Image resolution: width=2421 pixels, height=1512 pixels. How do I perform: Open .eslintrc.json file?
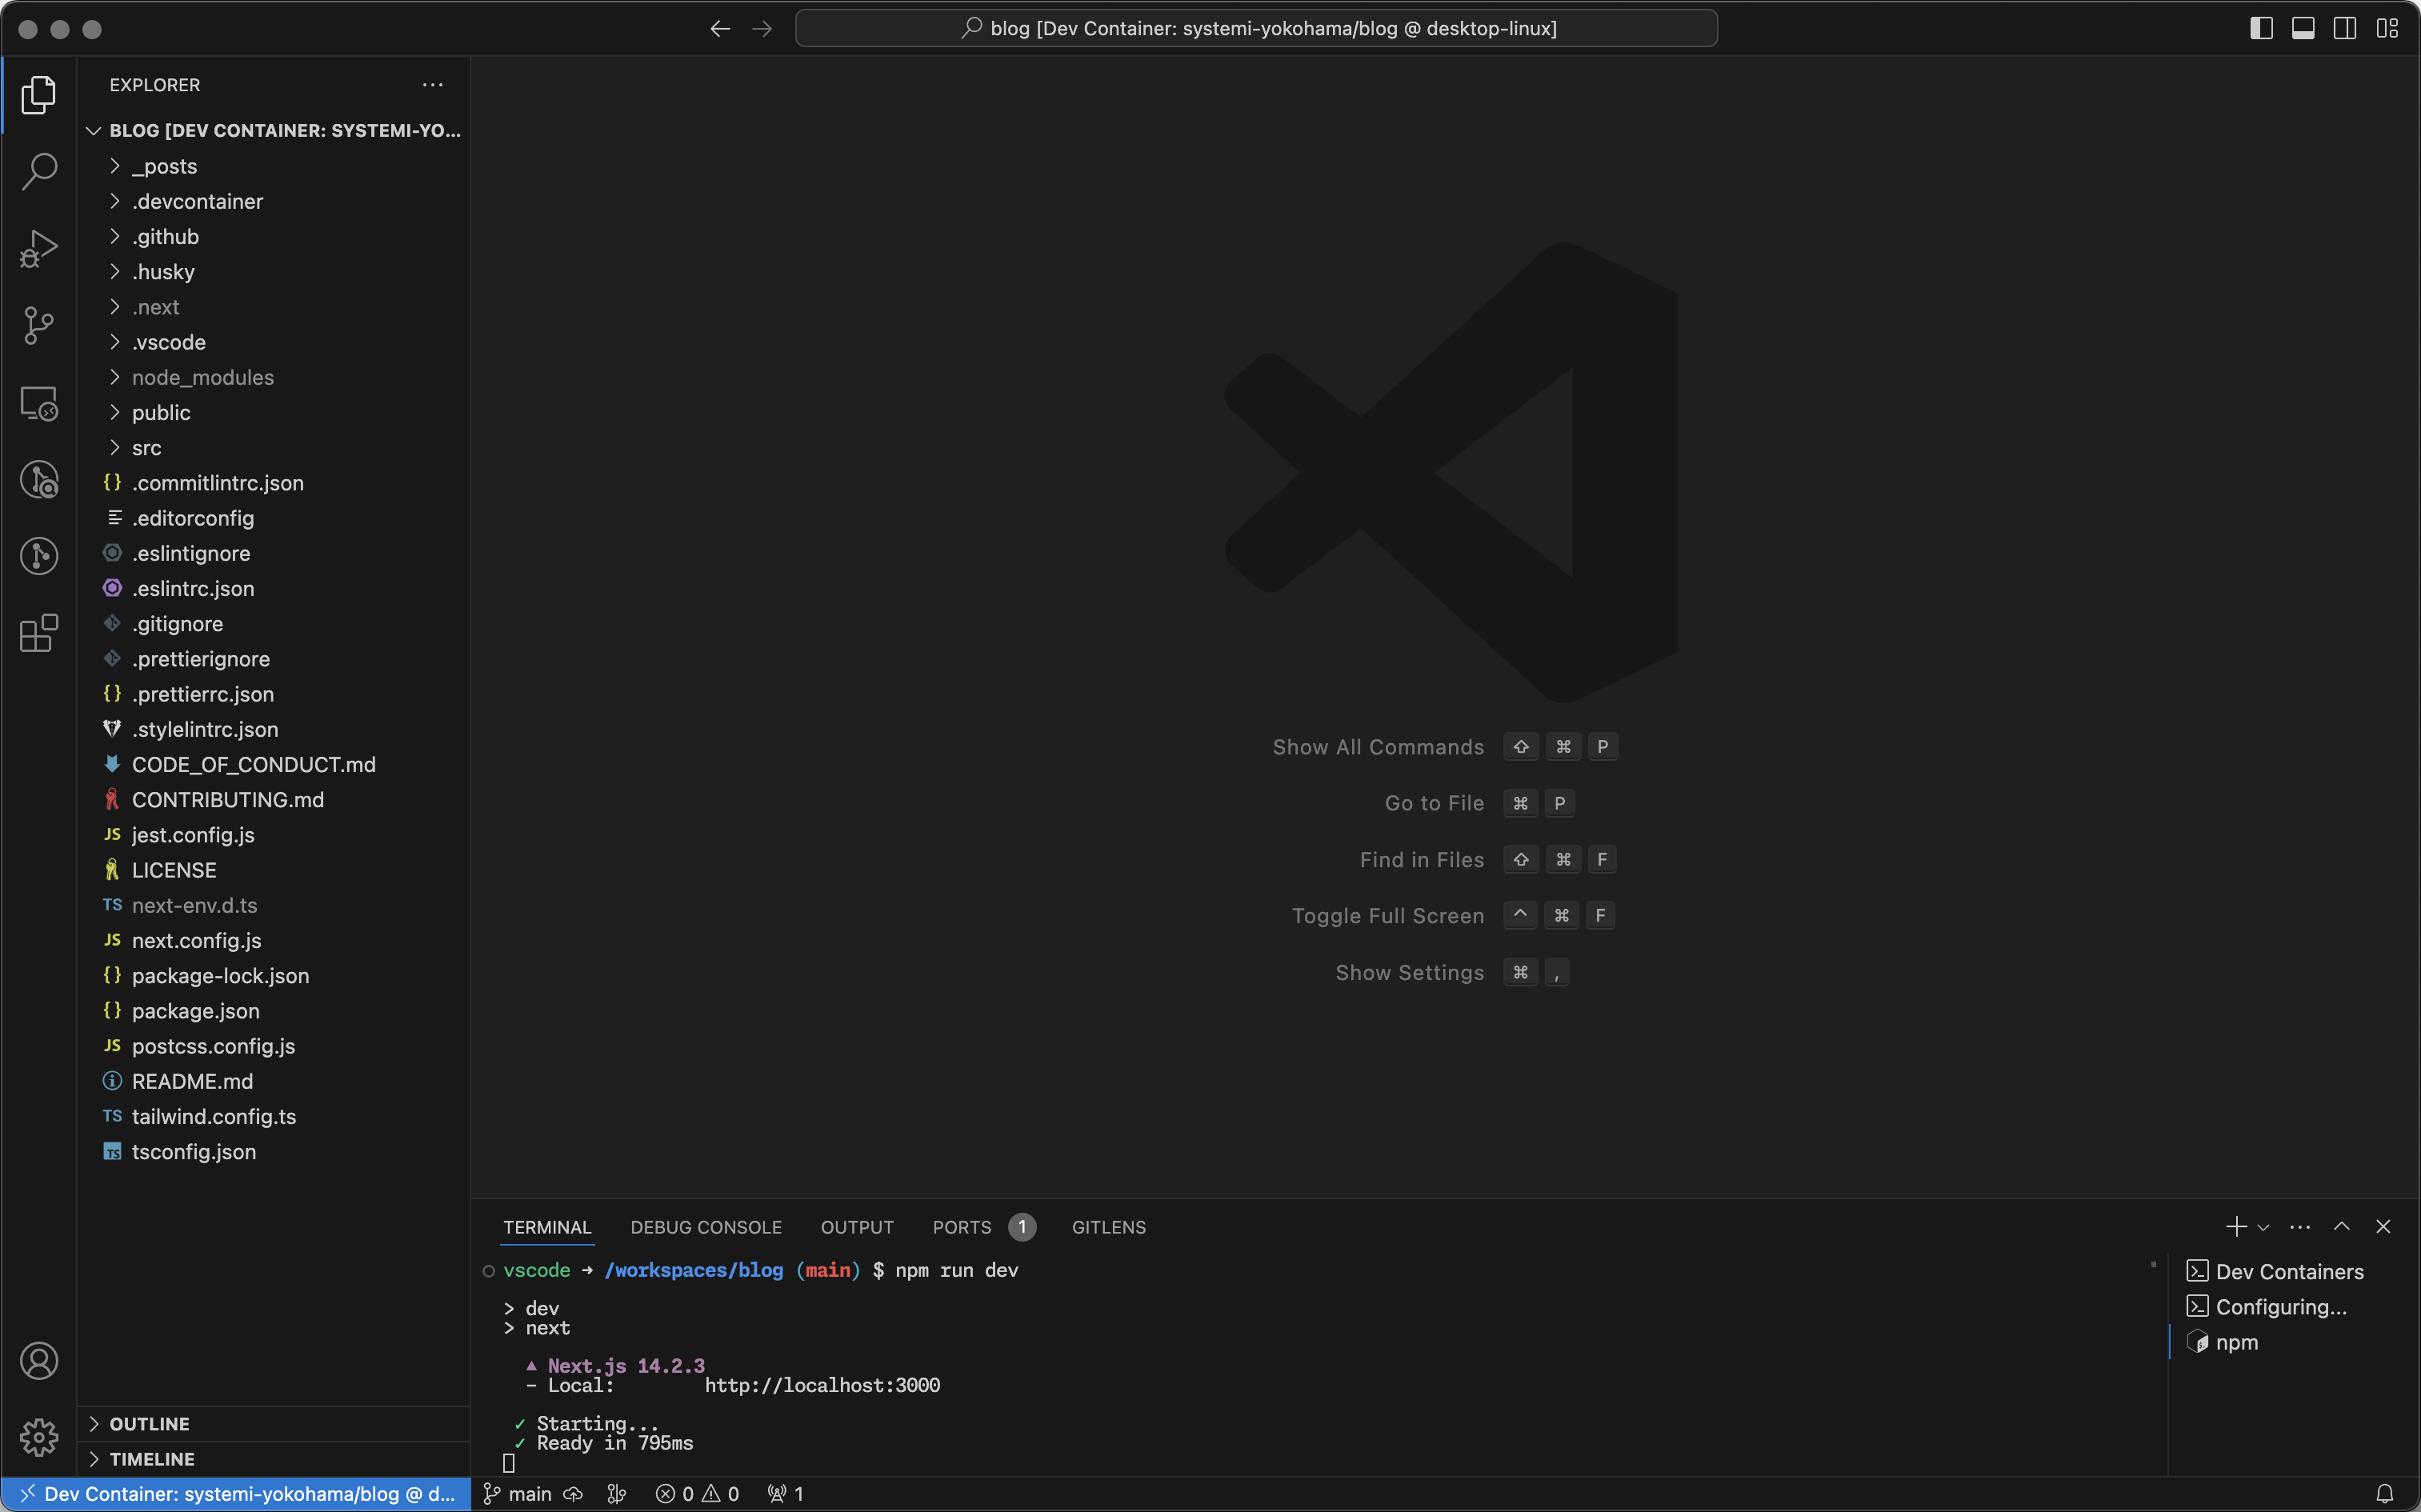[x=273, y=588]
